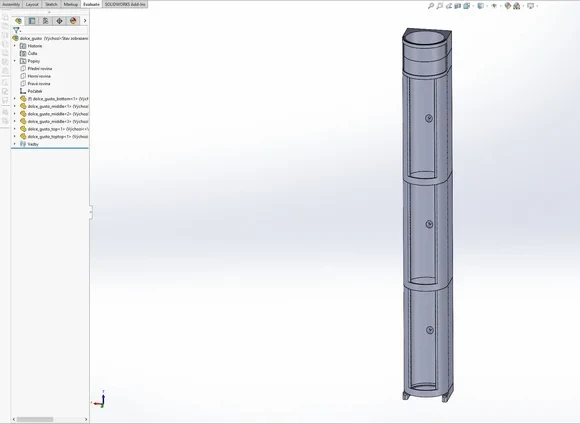
Task: Open the FeatureManager design tree tab
Action: coord(18,21)
